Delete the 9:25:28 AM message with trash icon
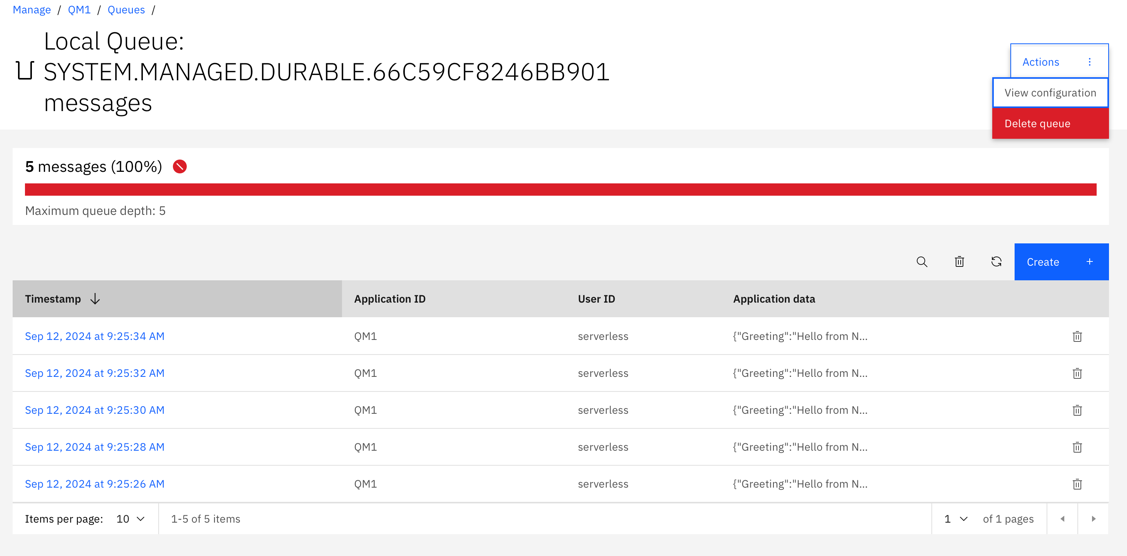 coord(1077,447)
